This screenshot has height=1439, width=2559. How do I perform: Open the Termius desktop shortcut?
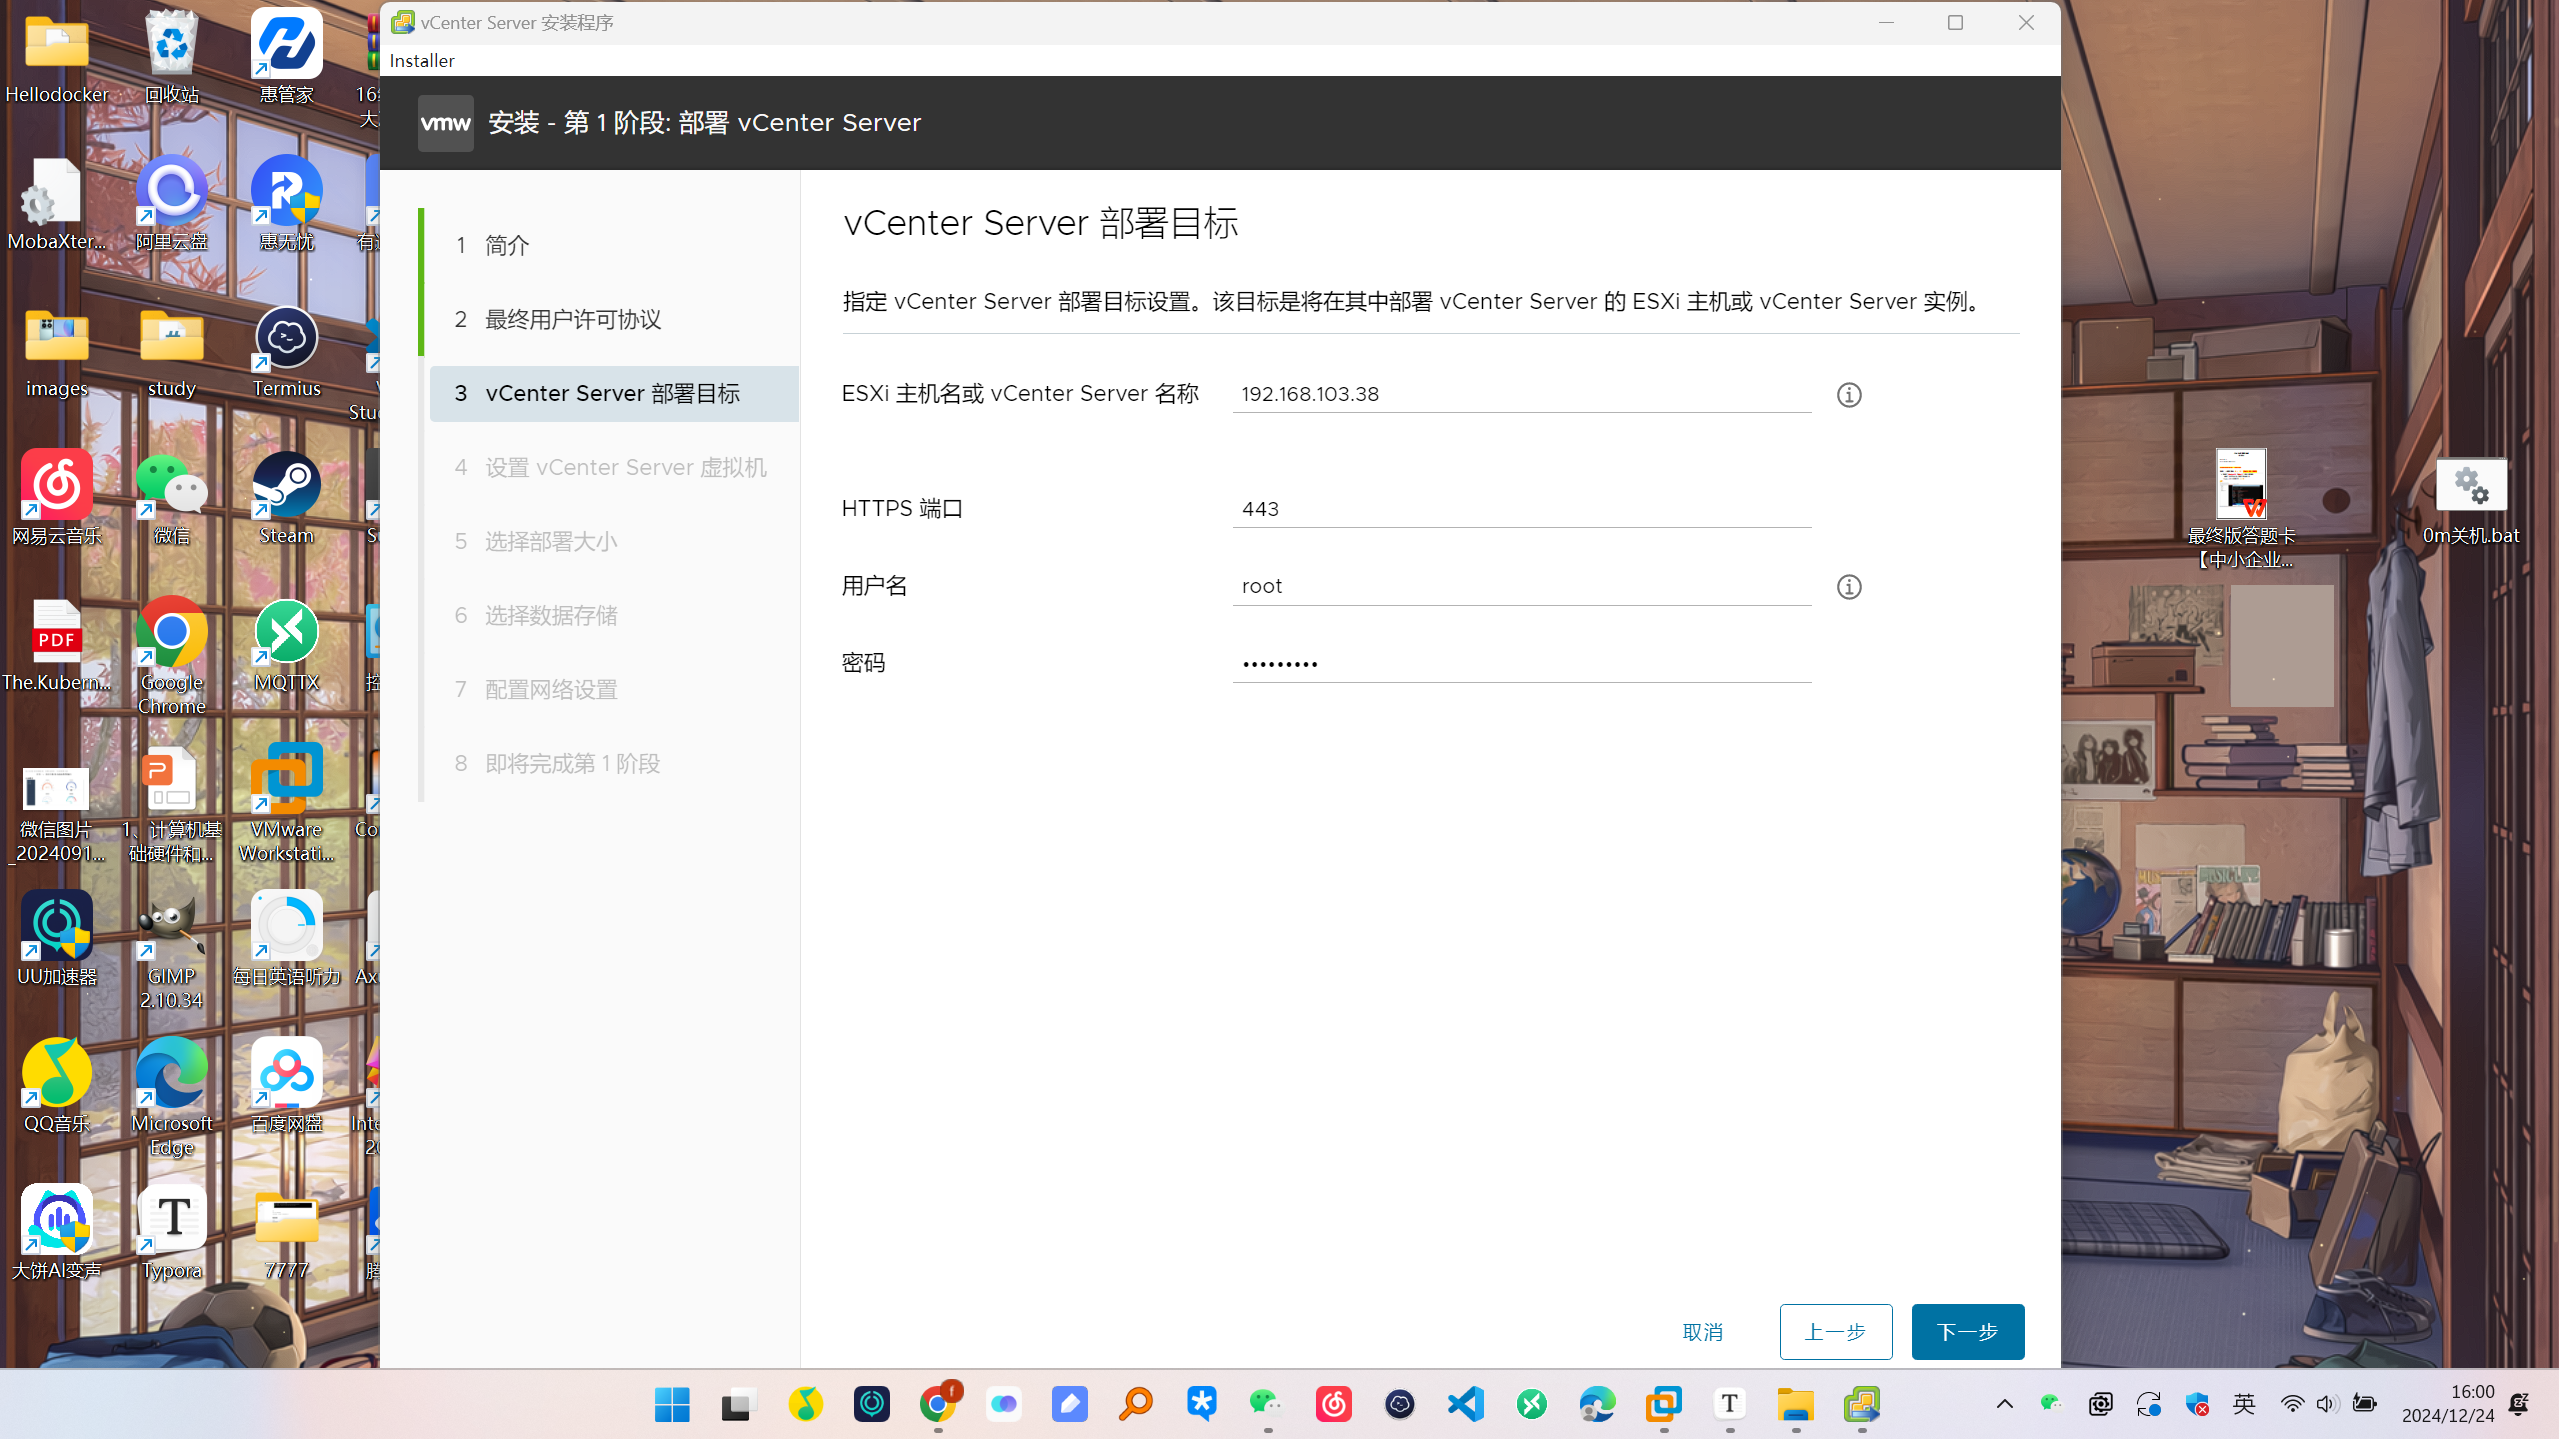coord(287,352)
